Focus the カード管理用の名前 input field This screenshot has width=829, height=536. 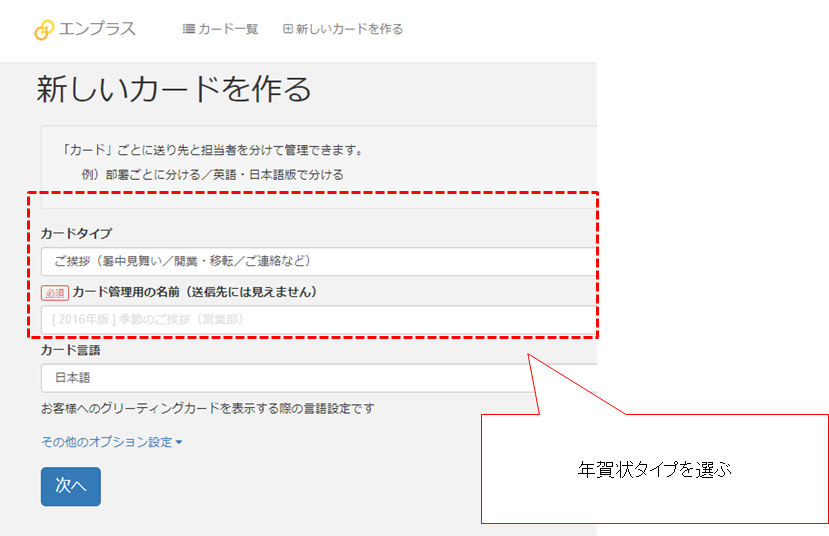click(318, 320)
